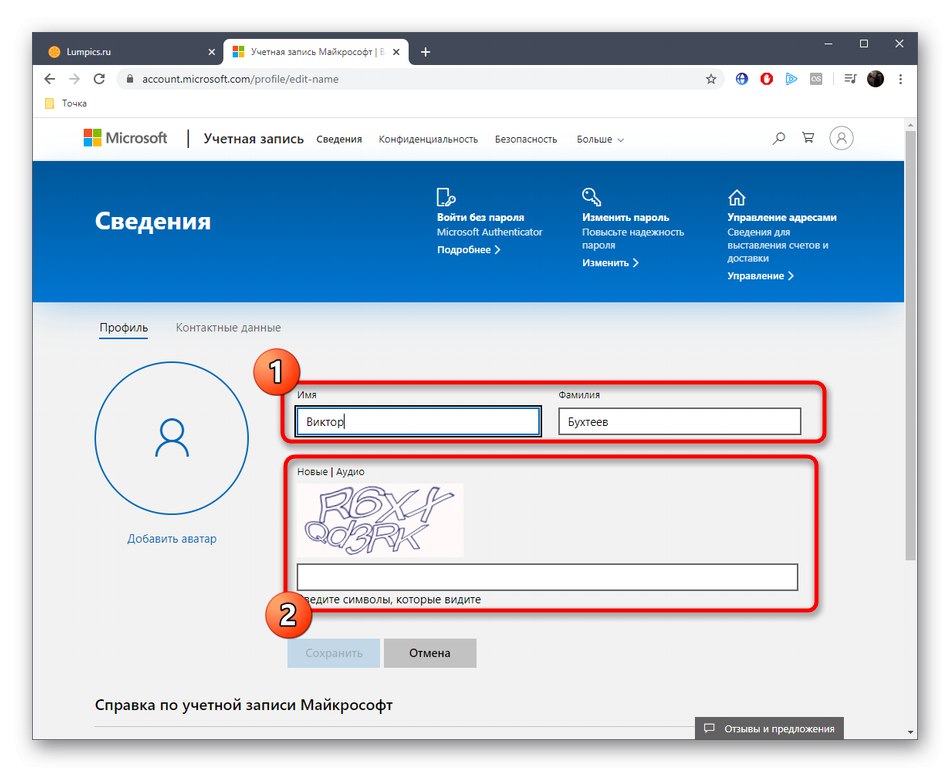
Task: Focus the Фамилия input field
Action: coord(679,421)
